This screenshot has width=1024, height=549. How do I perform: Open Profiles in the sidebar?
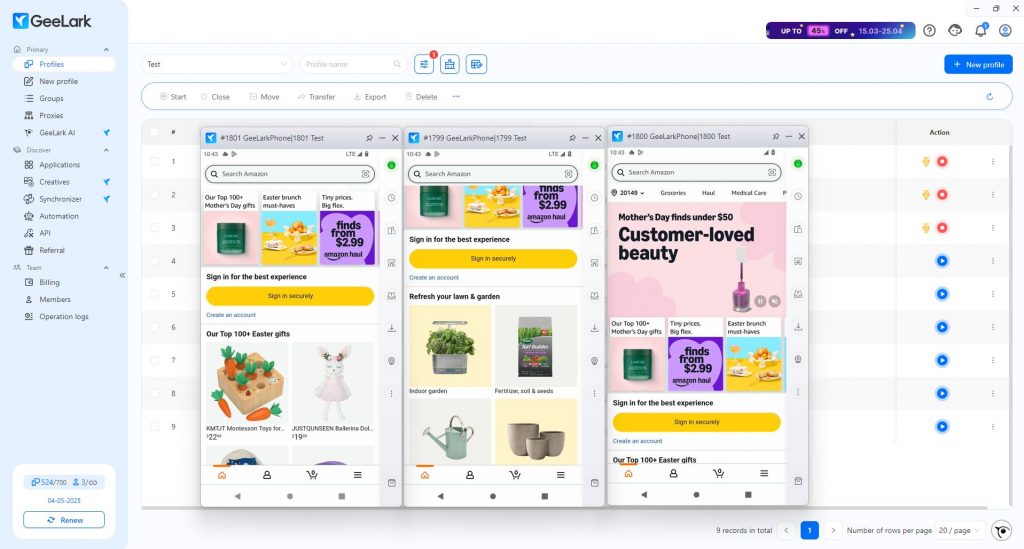tap(64, 64)
